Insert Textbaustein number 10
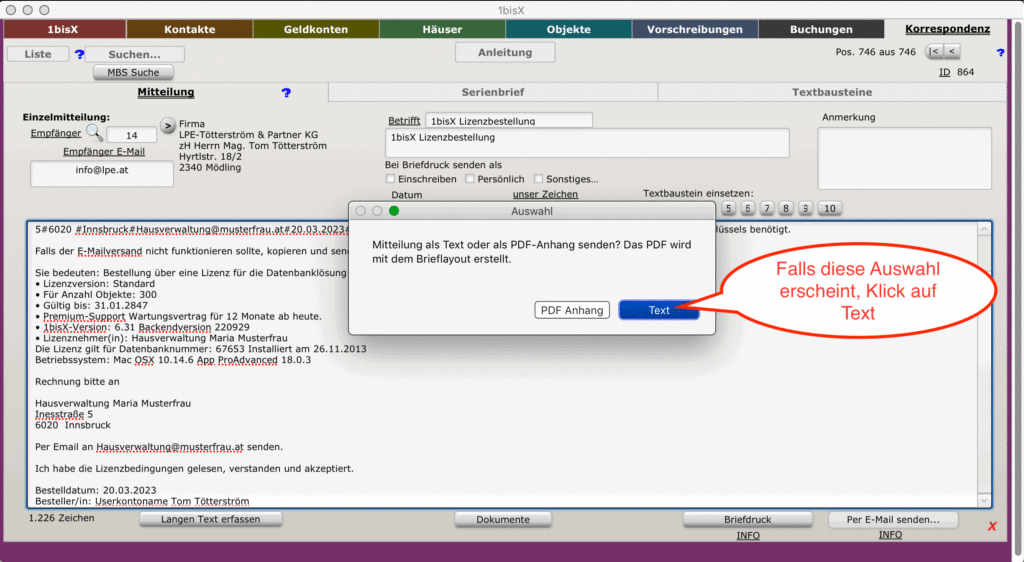 pos(829,209)
